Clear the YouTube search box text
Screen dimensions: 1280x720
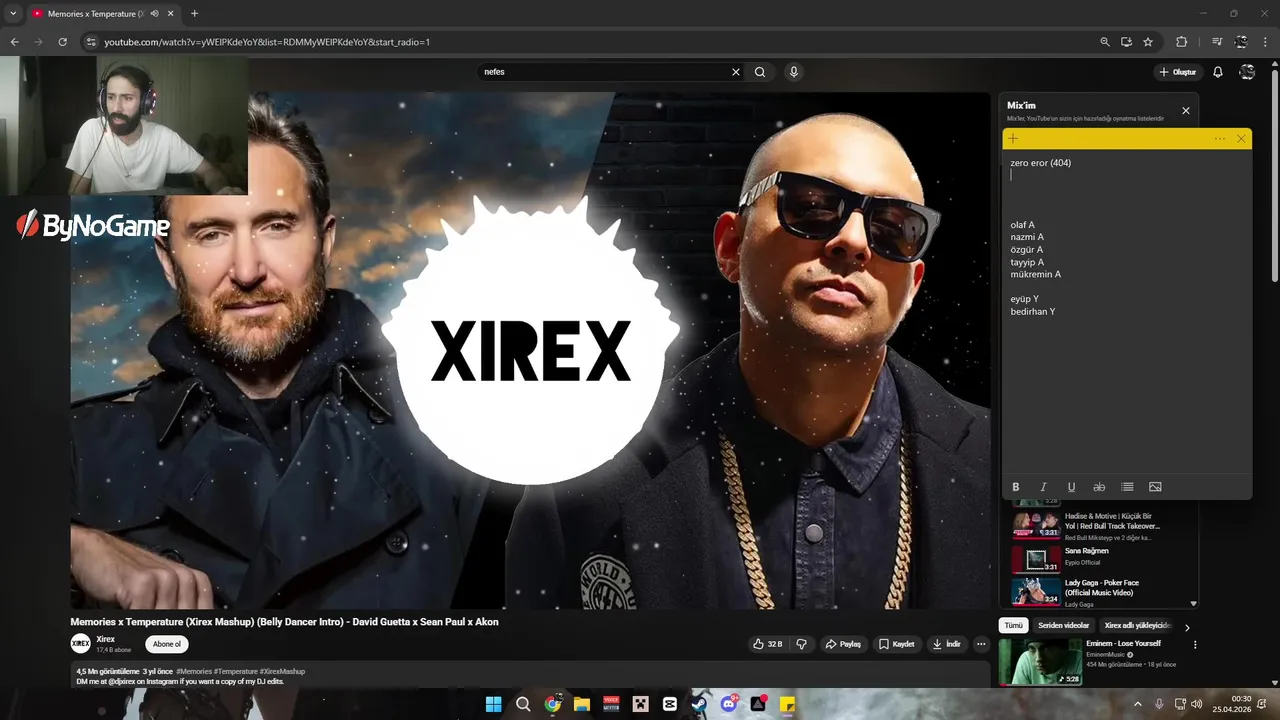(x=736, y=72)
